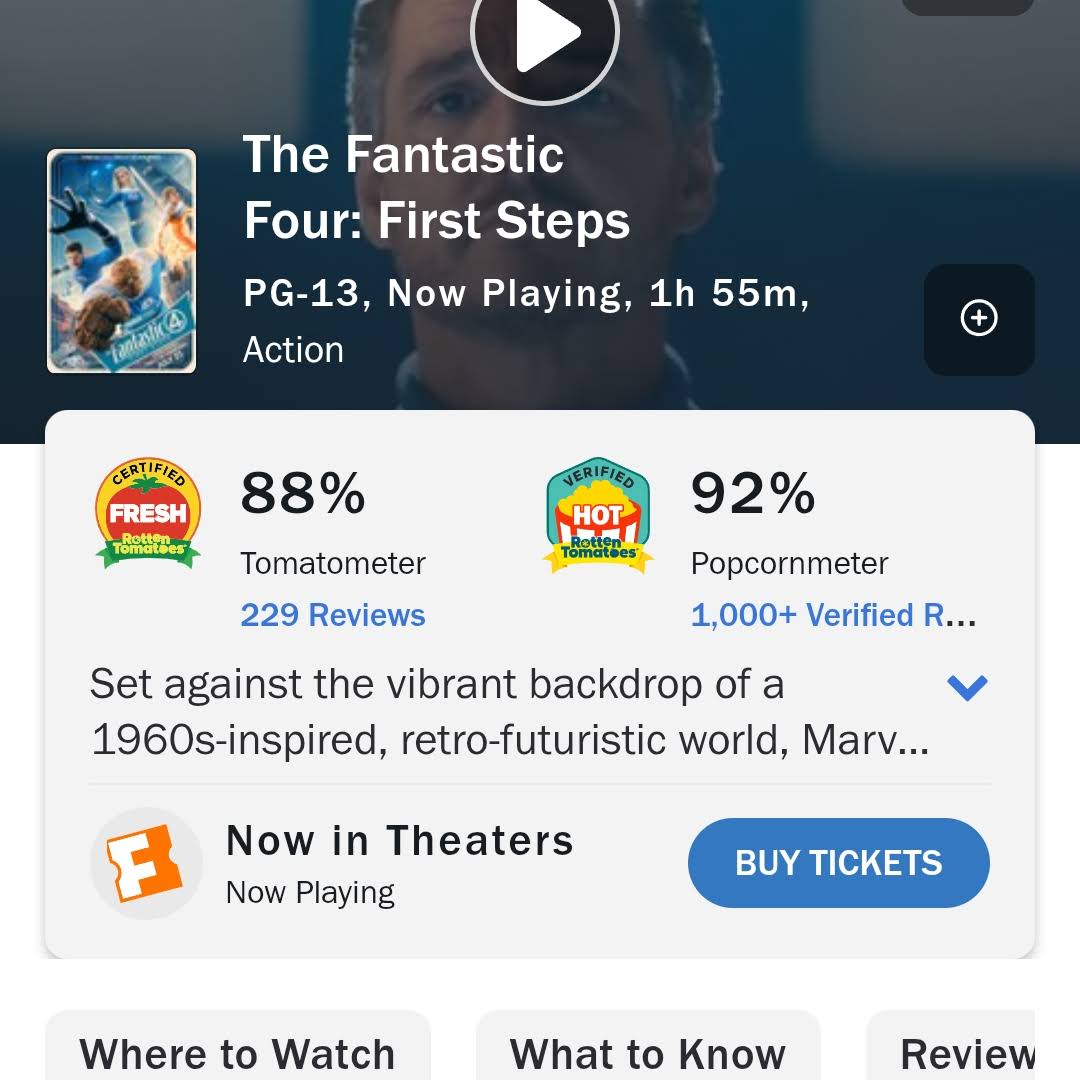1080x1080 pixels.
Task: Open the 229 Reviews link
Action: (333, 615)
